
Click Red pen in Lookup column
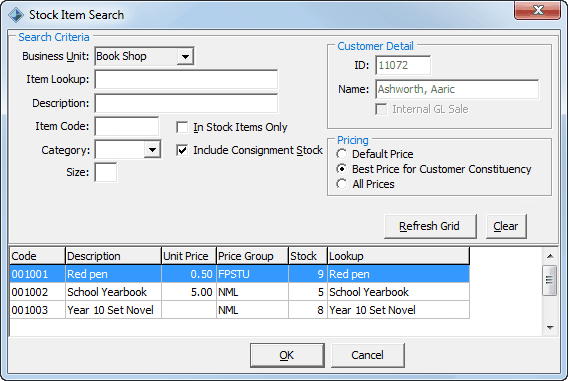pyautogui.click(x=398, y=274)
